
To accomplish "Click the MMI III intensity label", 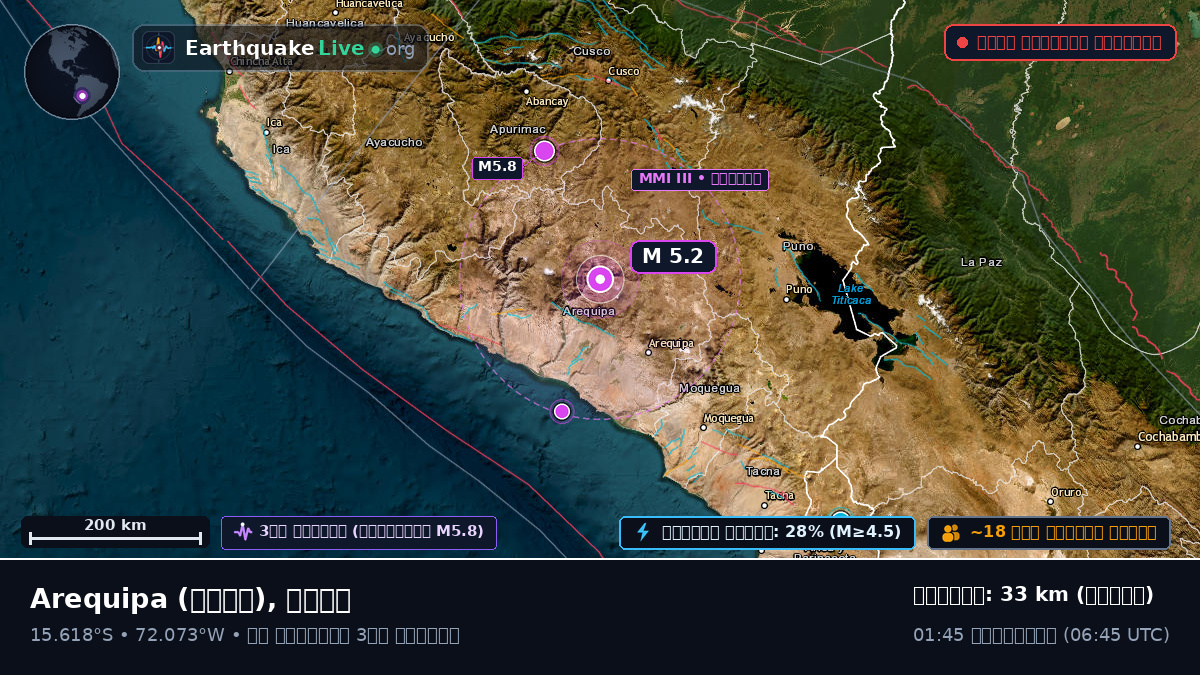I will pos(700,179).
